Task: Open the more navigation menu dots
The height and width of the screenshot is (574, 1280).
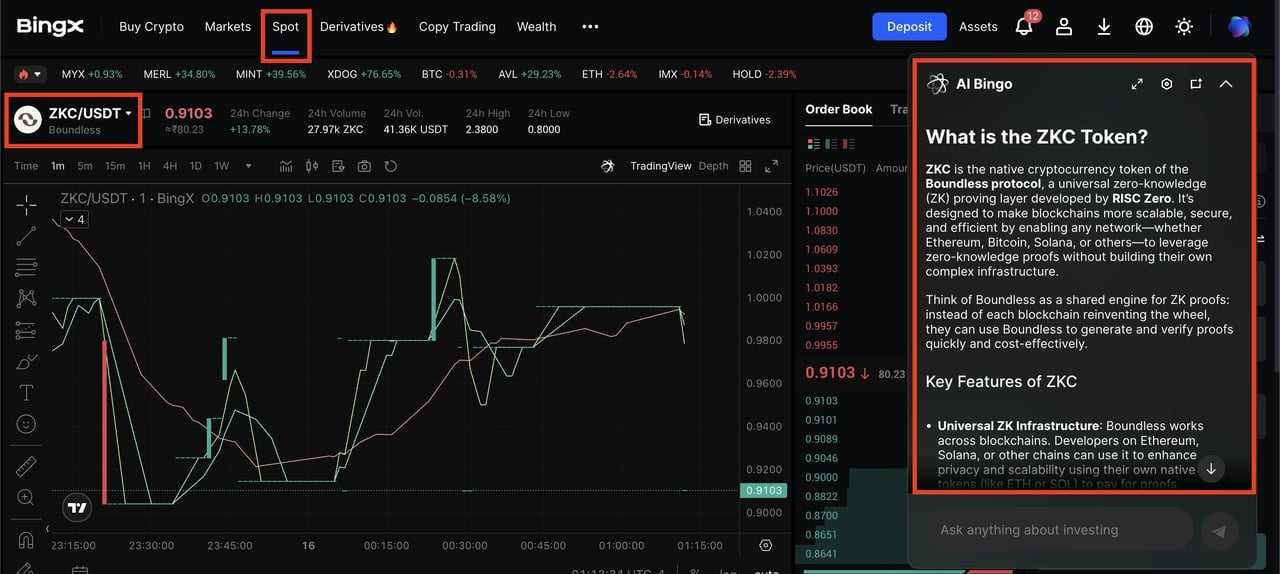Action: (590, 27)
